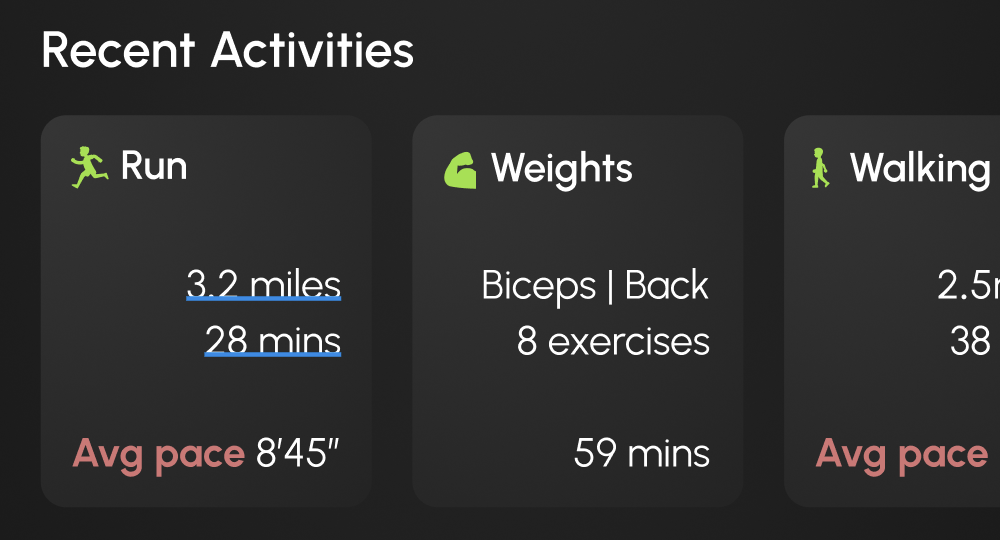Select the Walking activity title
This screenshot has height=540, width=1000.
click(x=920, y=169)
